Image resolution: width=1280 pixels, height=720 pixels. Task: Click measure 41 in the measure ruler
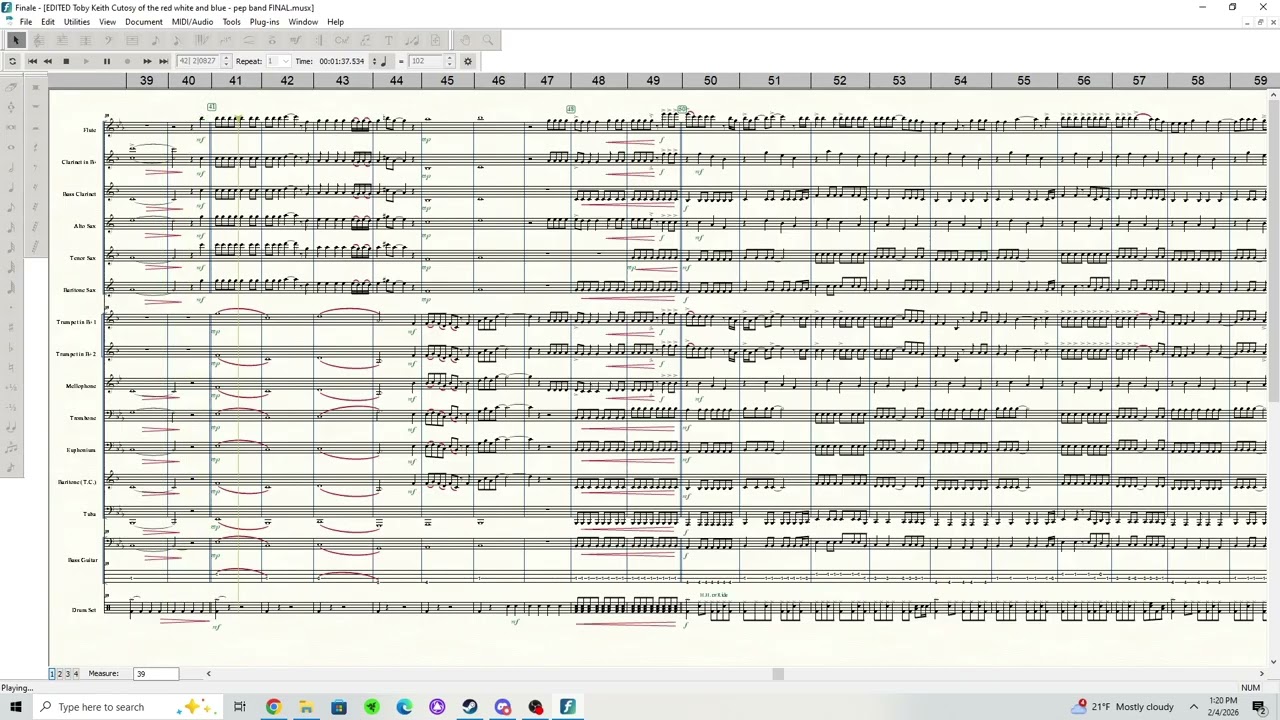point(235,80)
